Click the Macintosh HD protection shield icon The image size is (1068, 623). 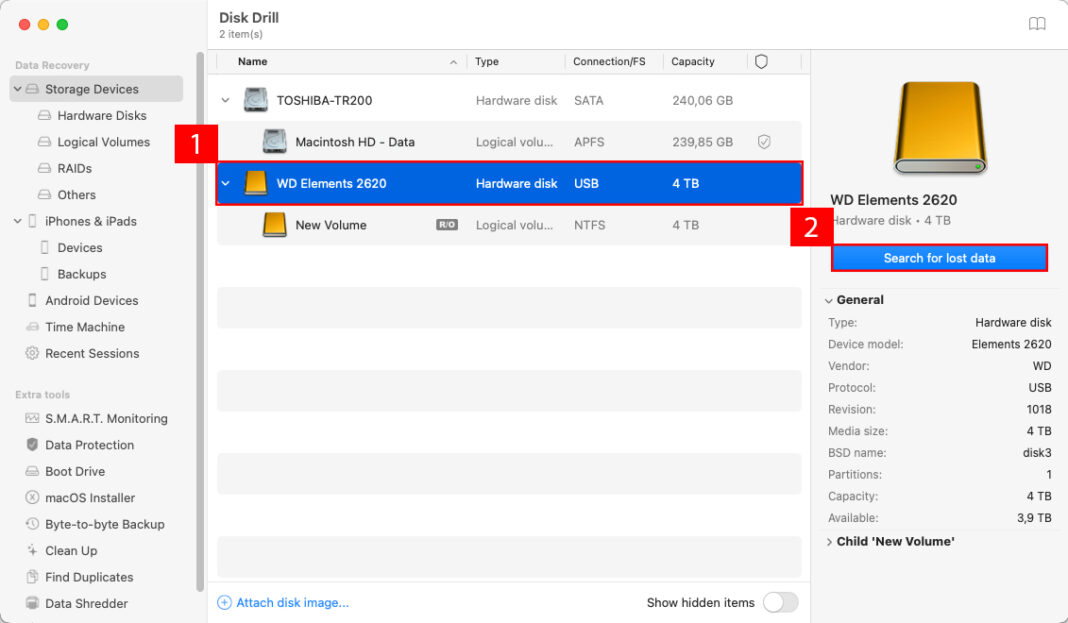click(x=764, y=142)
